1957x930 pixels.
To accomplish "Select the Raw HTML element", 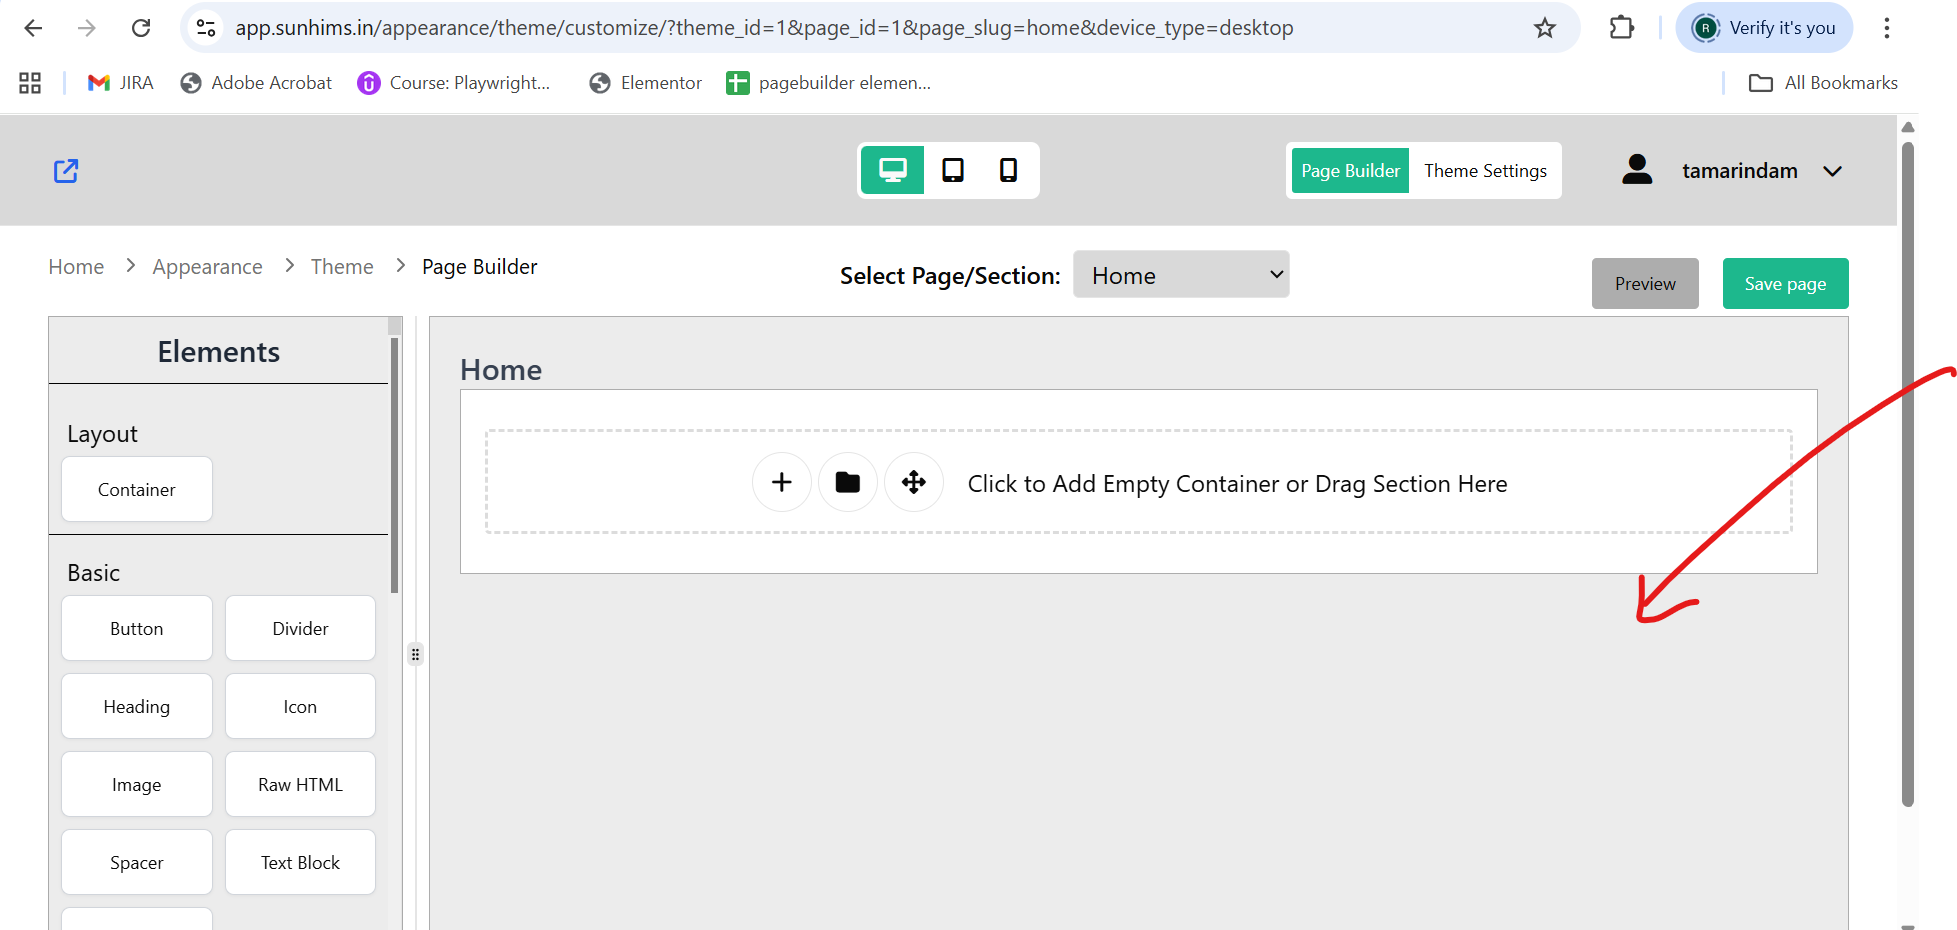I will point(300,784).
